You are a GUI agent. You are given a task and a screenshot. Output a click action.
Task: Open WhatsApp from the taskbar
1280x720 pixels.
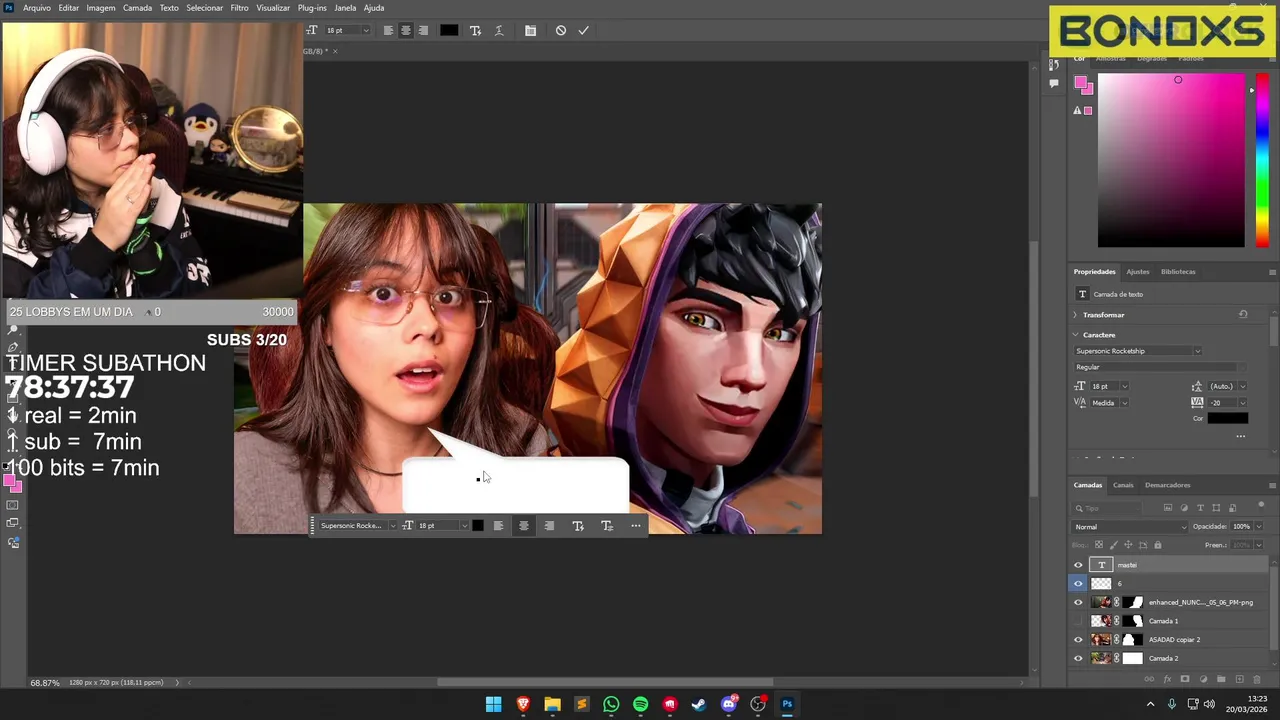(611, 704)
